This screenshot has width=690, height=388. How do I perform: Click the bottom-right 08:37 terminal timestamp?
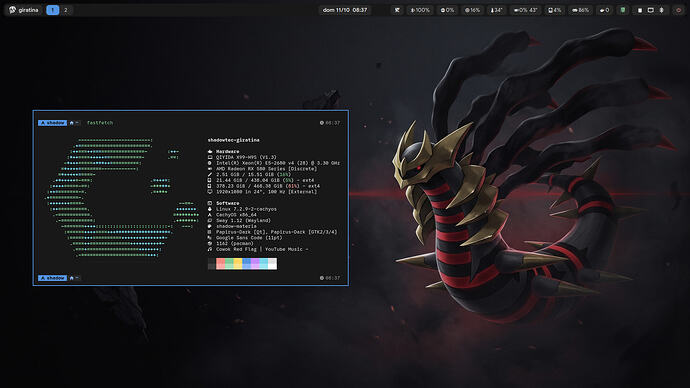coord(330,278)
